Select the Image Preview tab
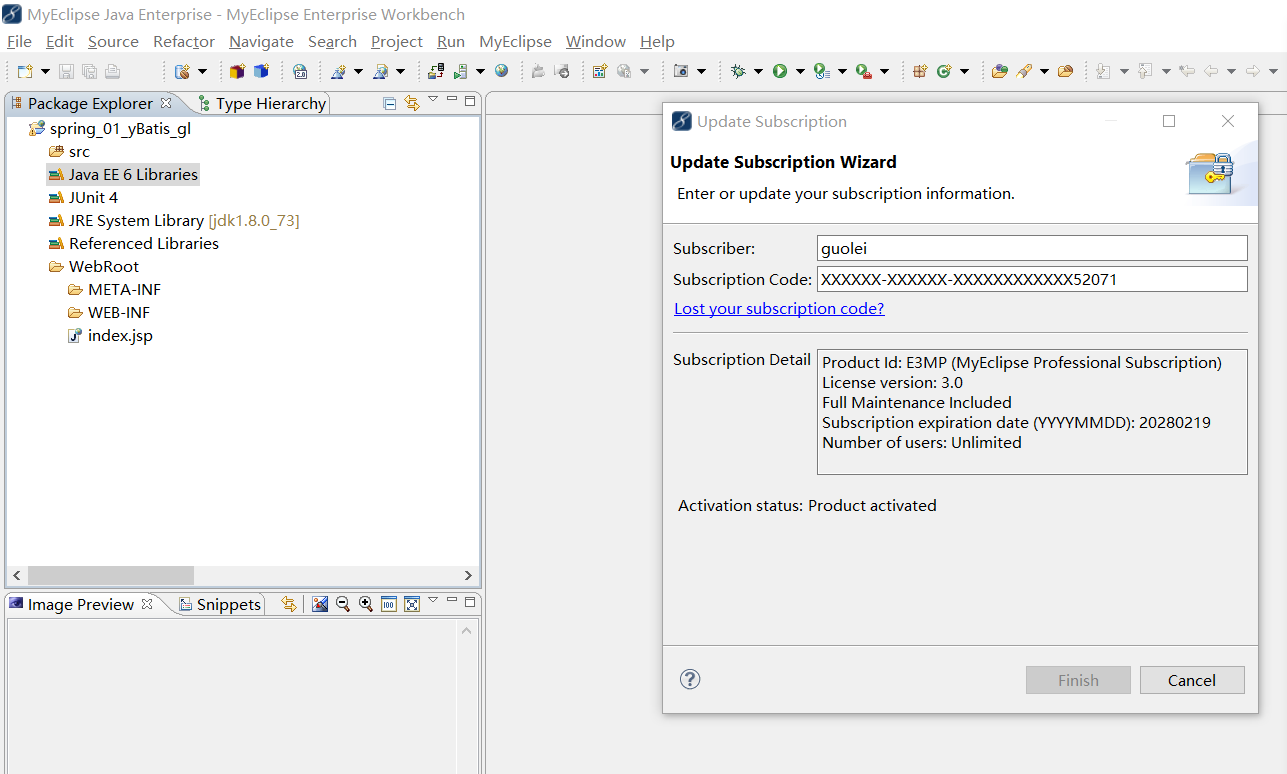The width and height of the screenshot is (1287, 774). [80, 604]
